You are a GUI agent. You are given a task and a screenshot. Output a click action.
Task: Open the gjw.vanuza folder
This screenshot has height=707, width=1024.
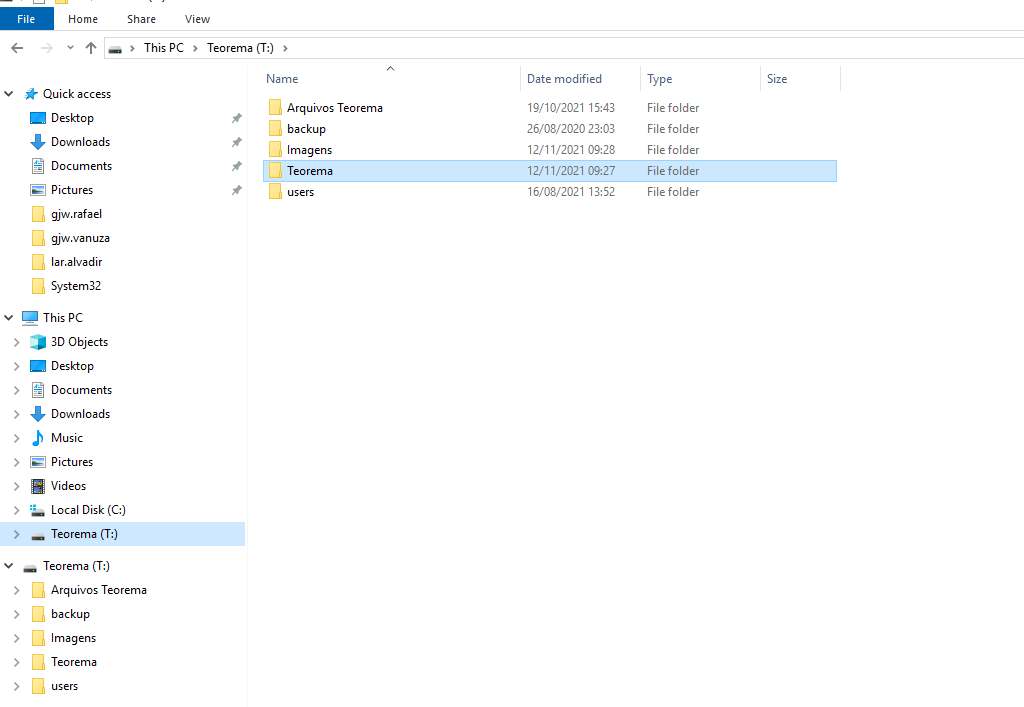[80, 238]
